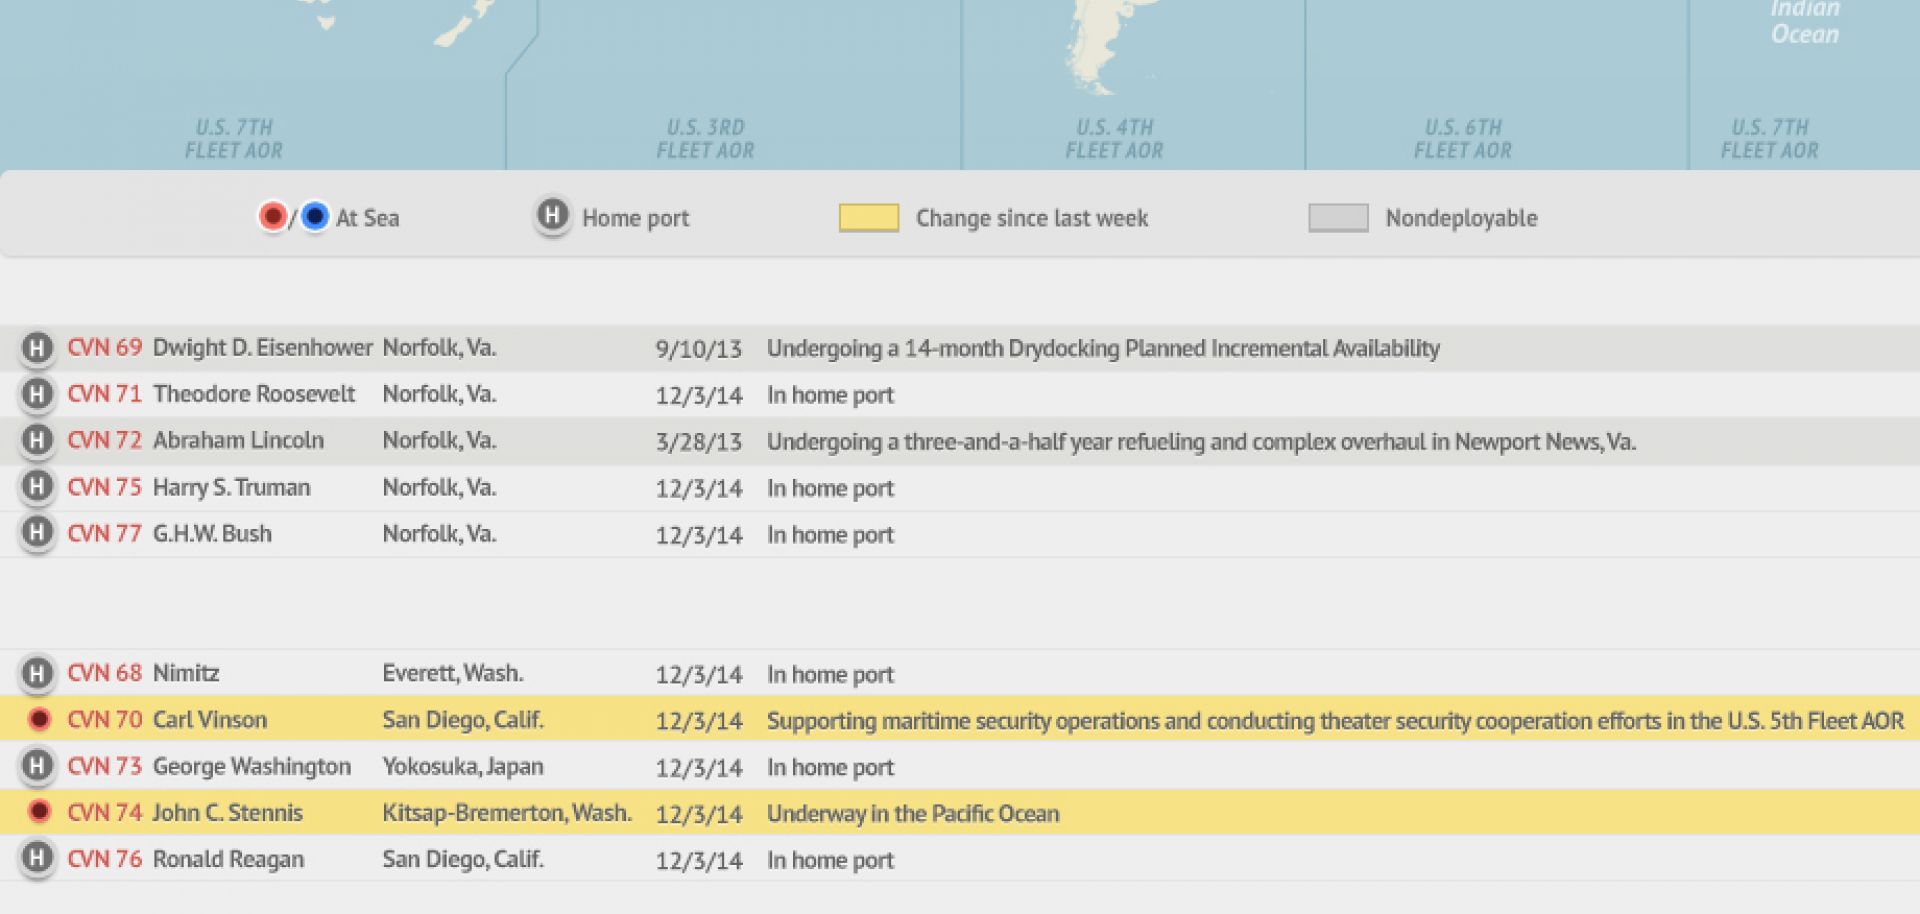Screen dimensions: 1920x914
Task: Select the CVN 68 hull number
Action: tap(105, 673)
